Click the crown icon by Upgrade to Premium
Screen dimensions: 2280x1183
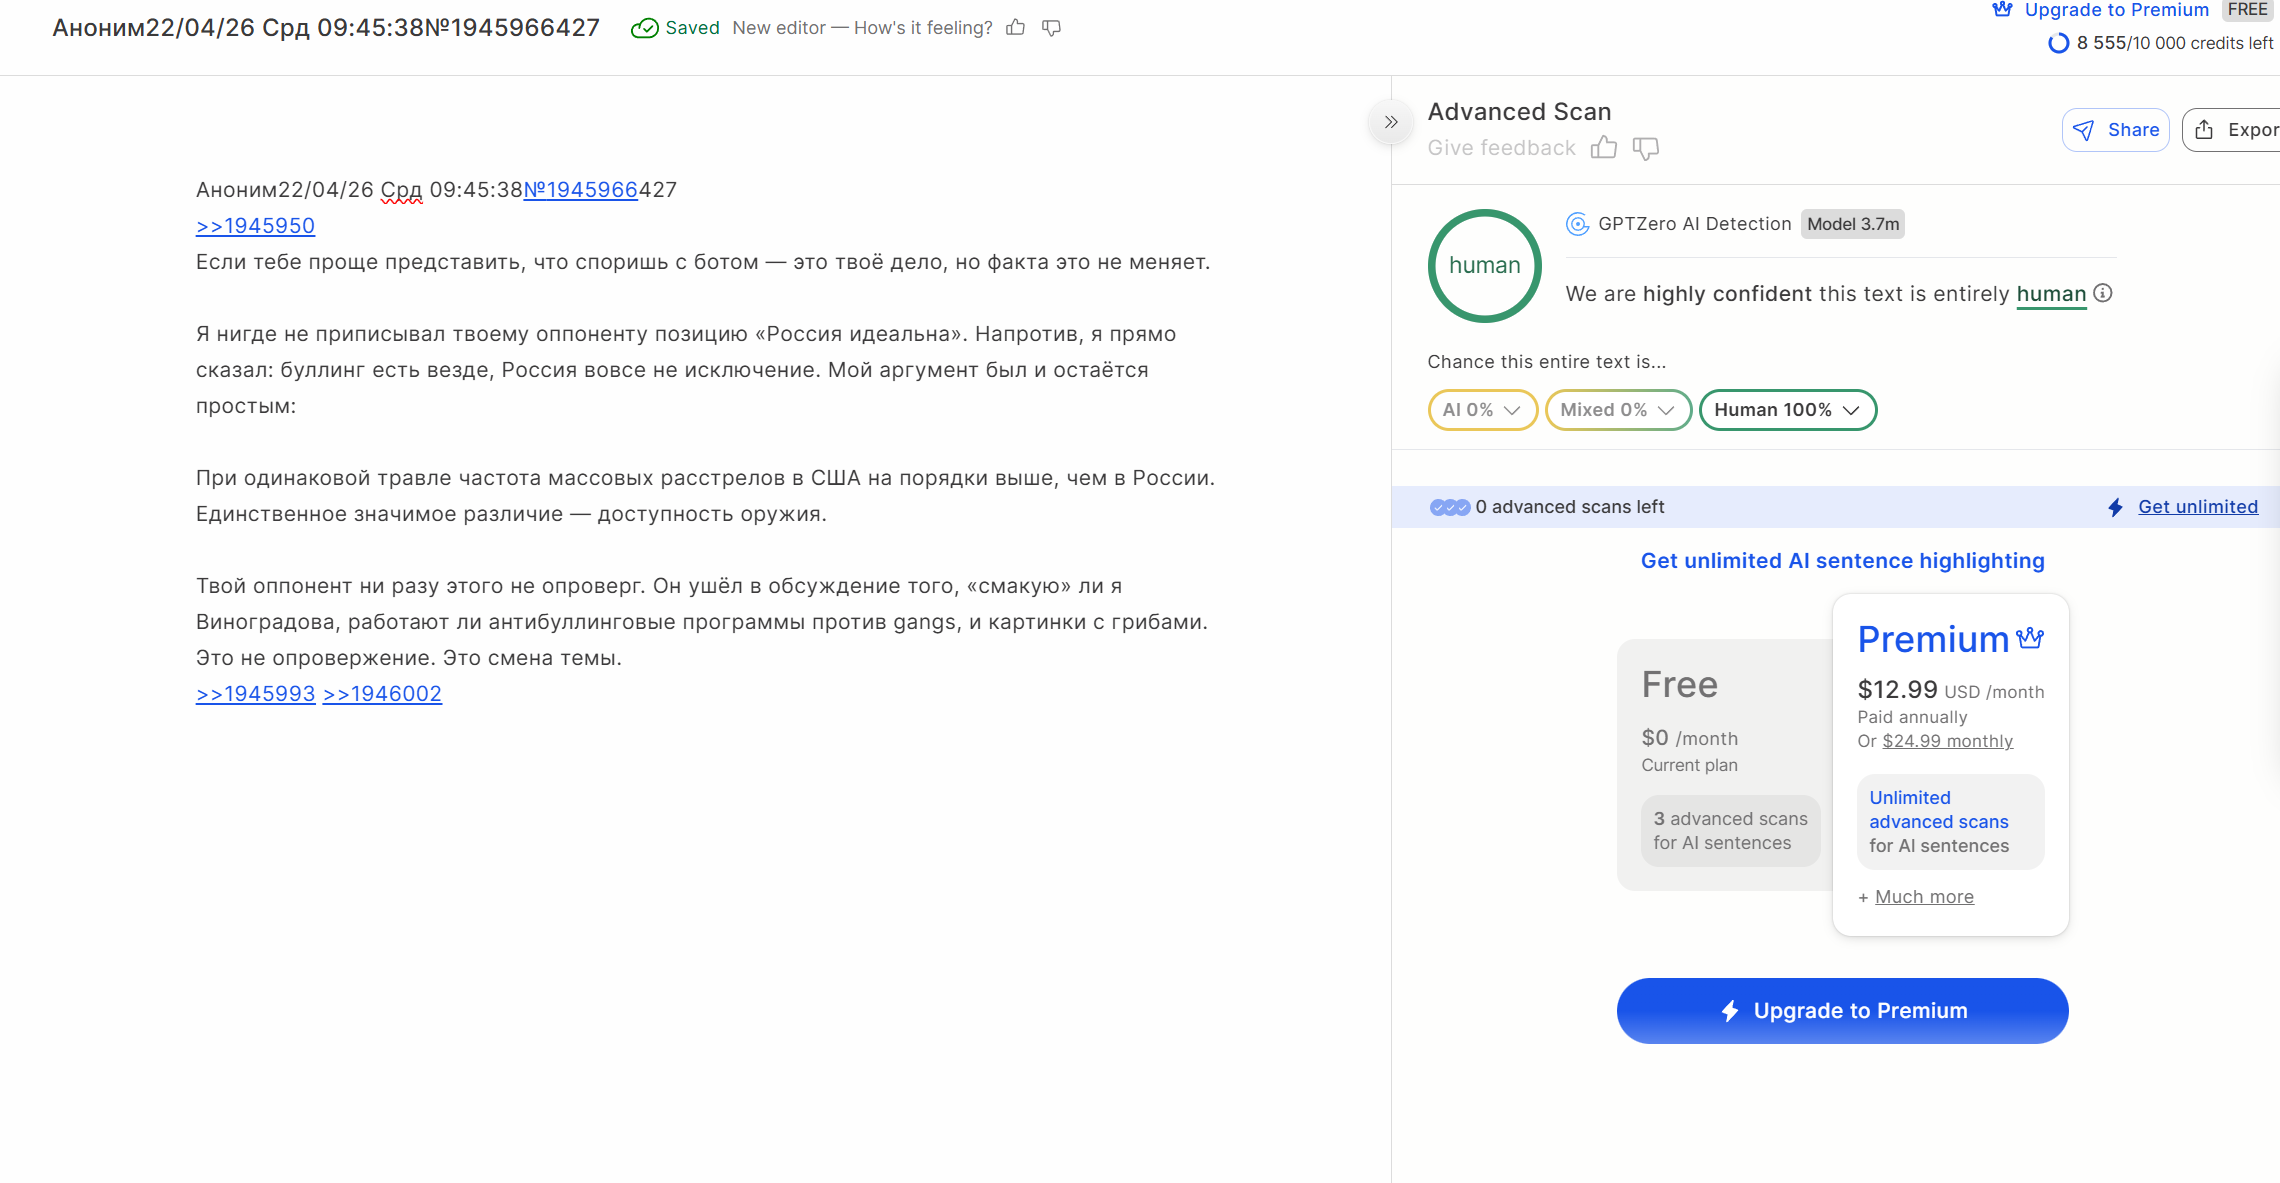[x=2002, y=10]
